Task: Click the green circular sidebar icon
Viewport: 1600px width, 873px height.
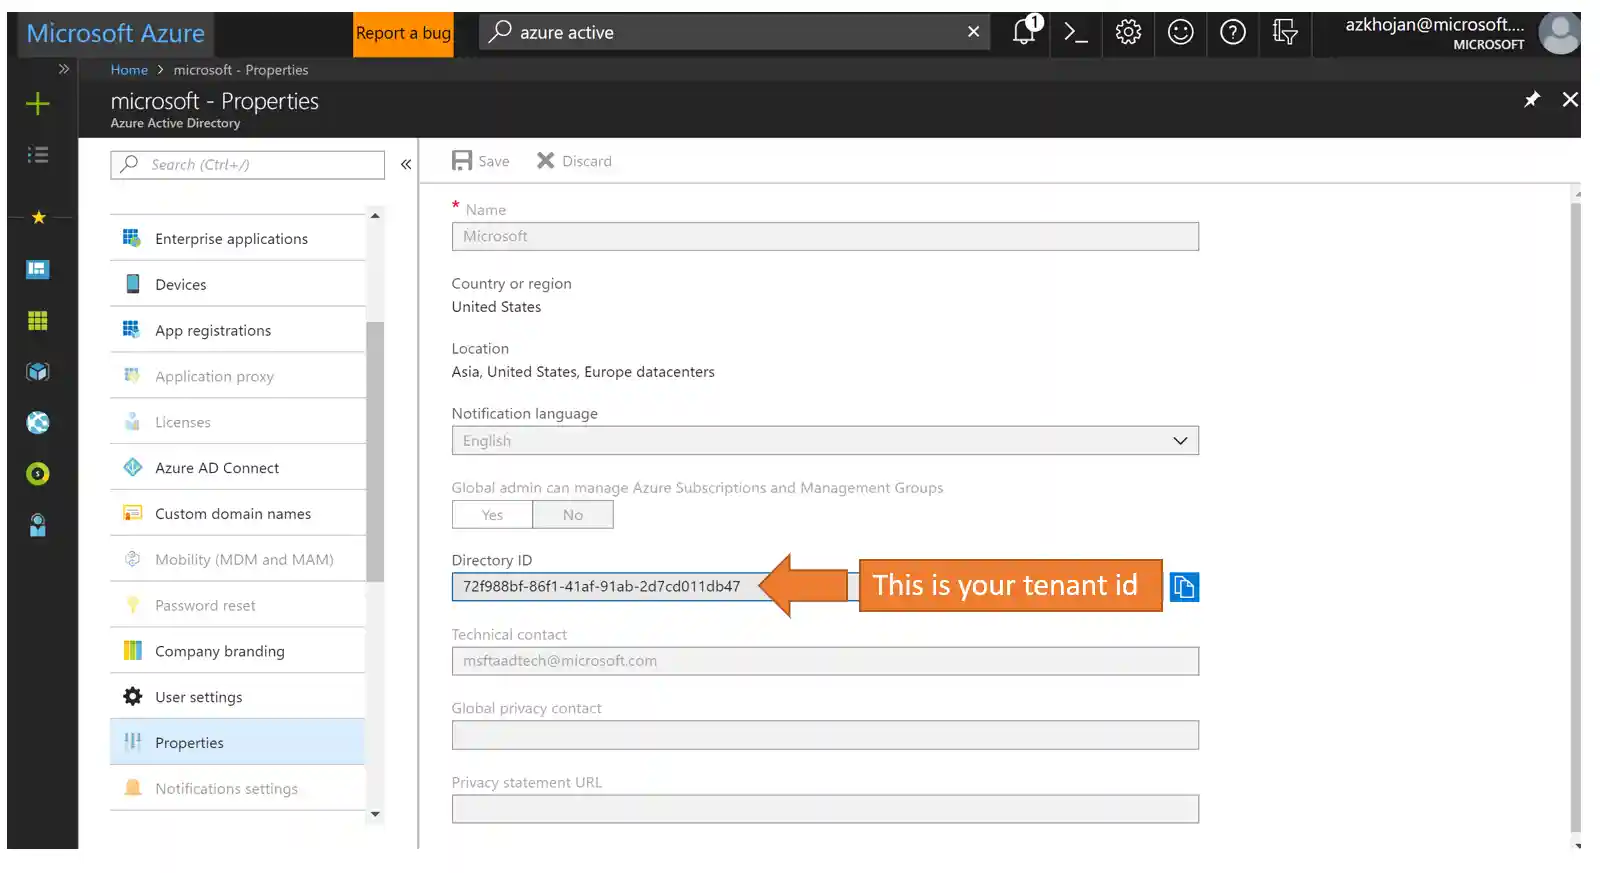Action: coord(38,474)
